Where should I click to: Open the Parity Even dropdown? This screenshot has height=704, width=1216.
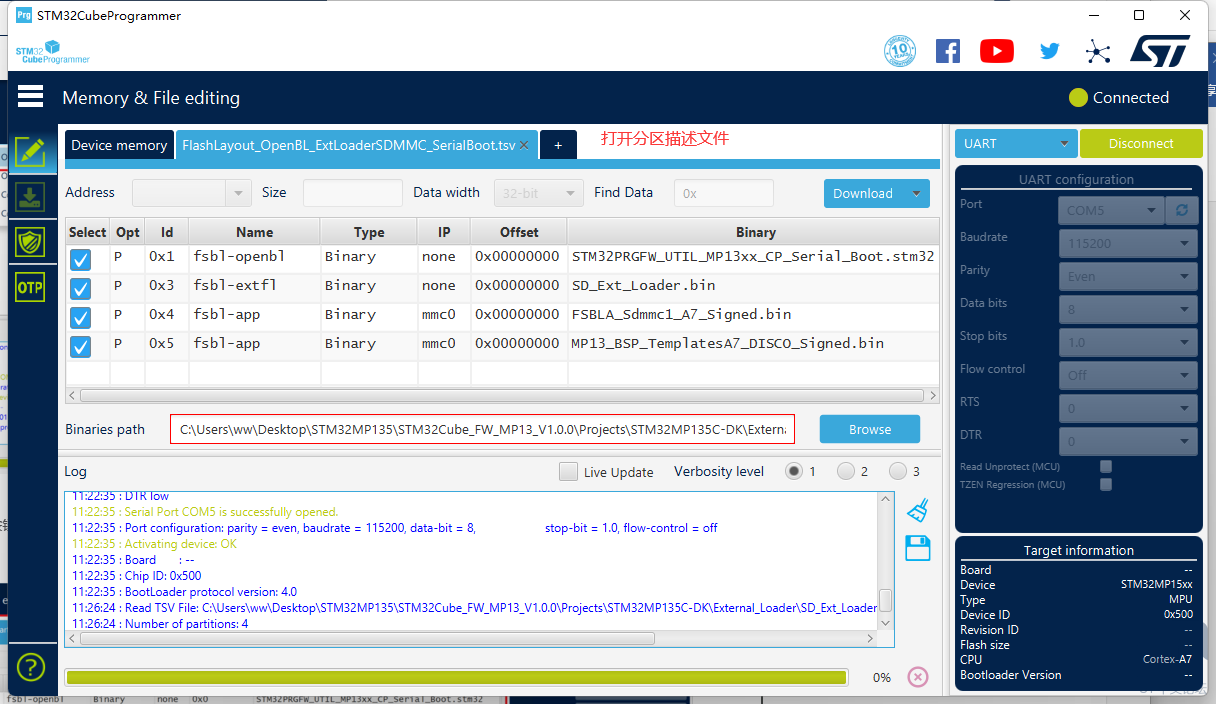click(1128, 276)
